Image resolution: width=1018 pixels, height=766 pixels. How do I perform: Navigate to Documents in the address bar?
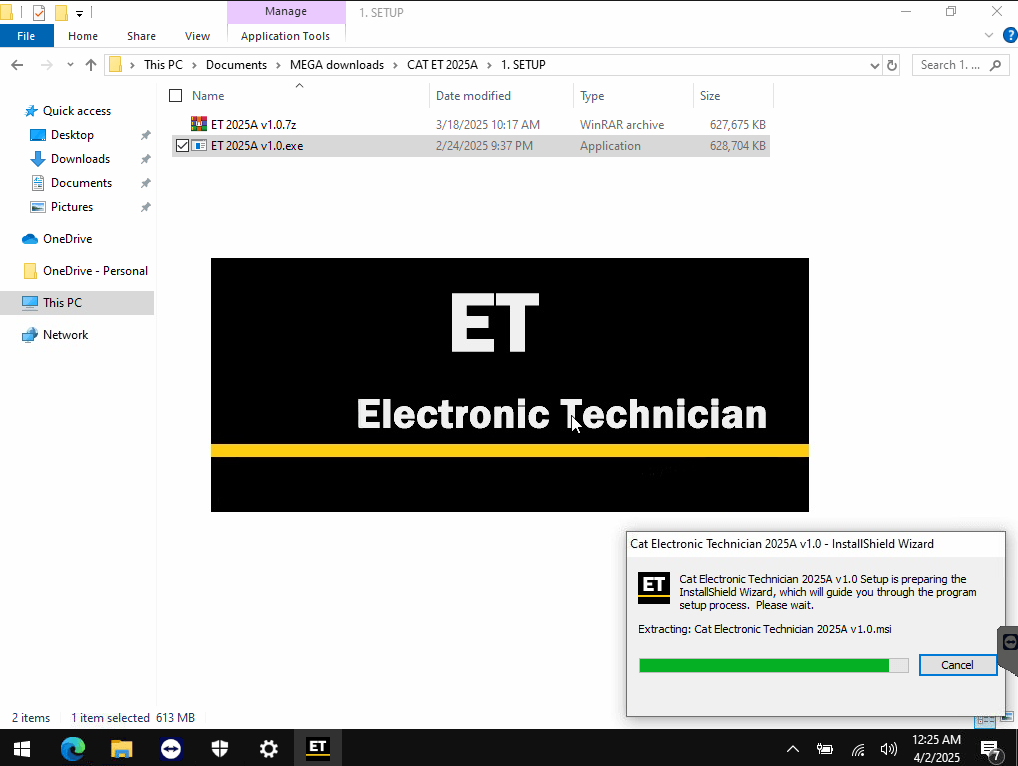pos(236,65)
